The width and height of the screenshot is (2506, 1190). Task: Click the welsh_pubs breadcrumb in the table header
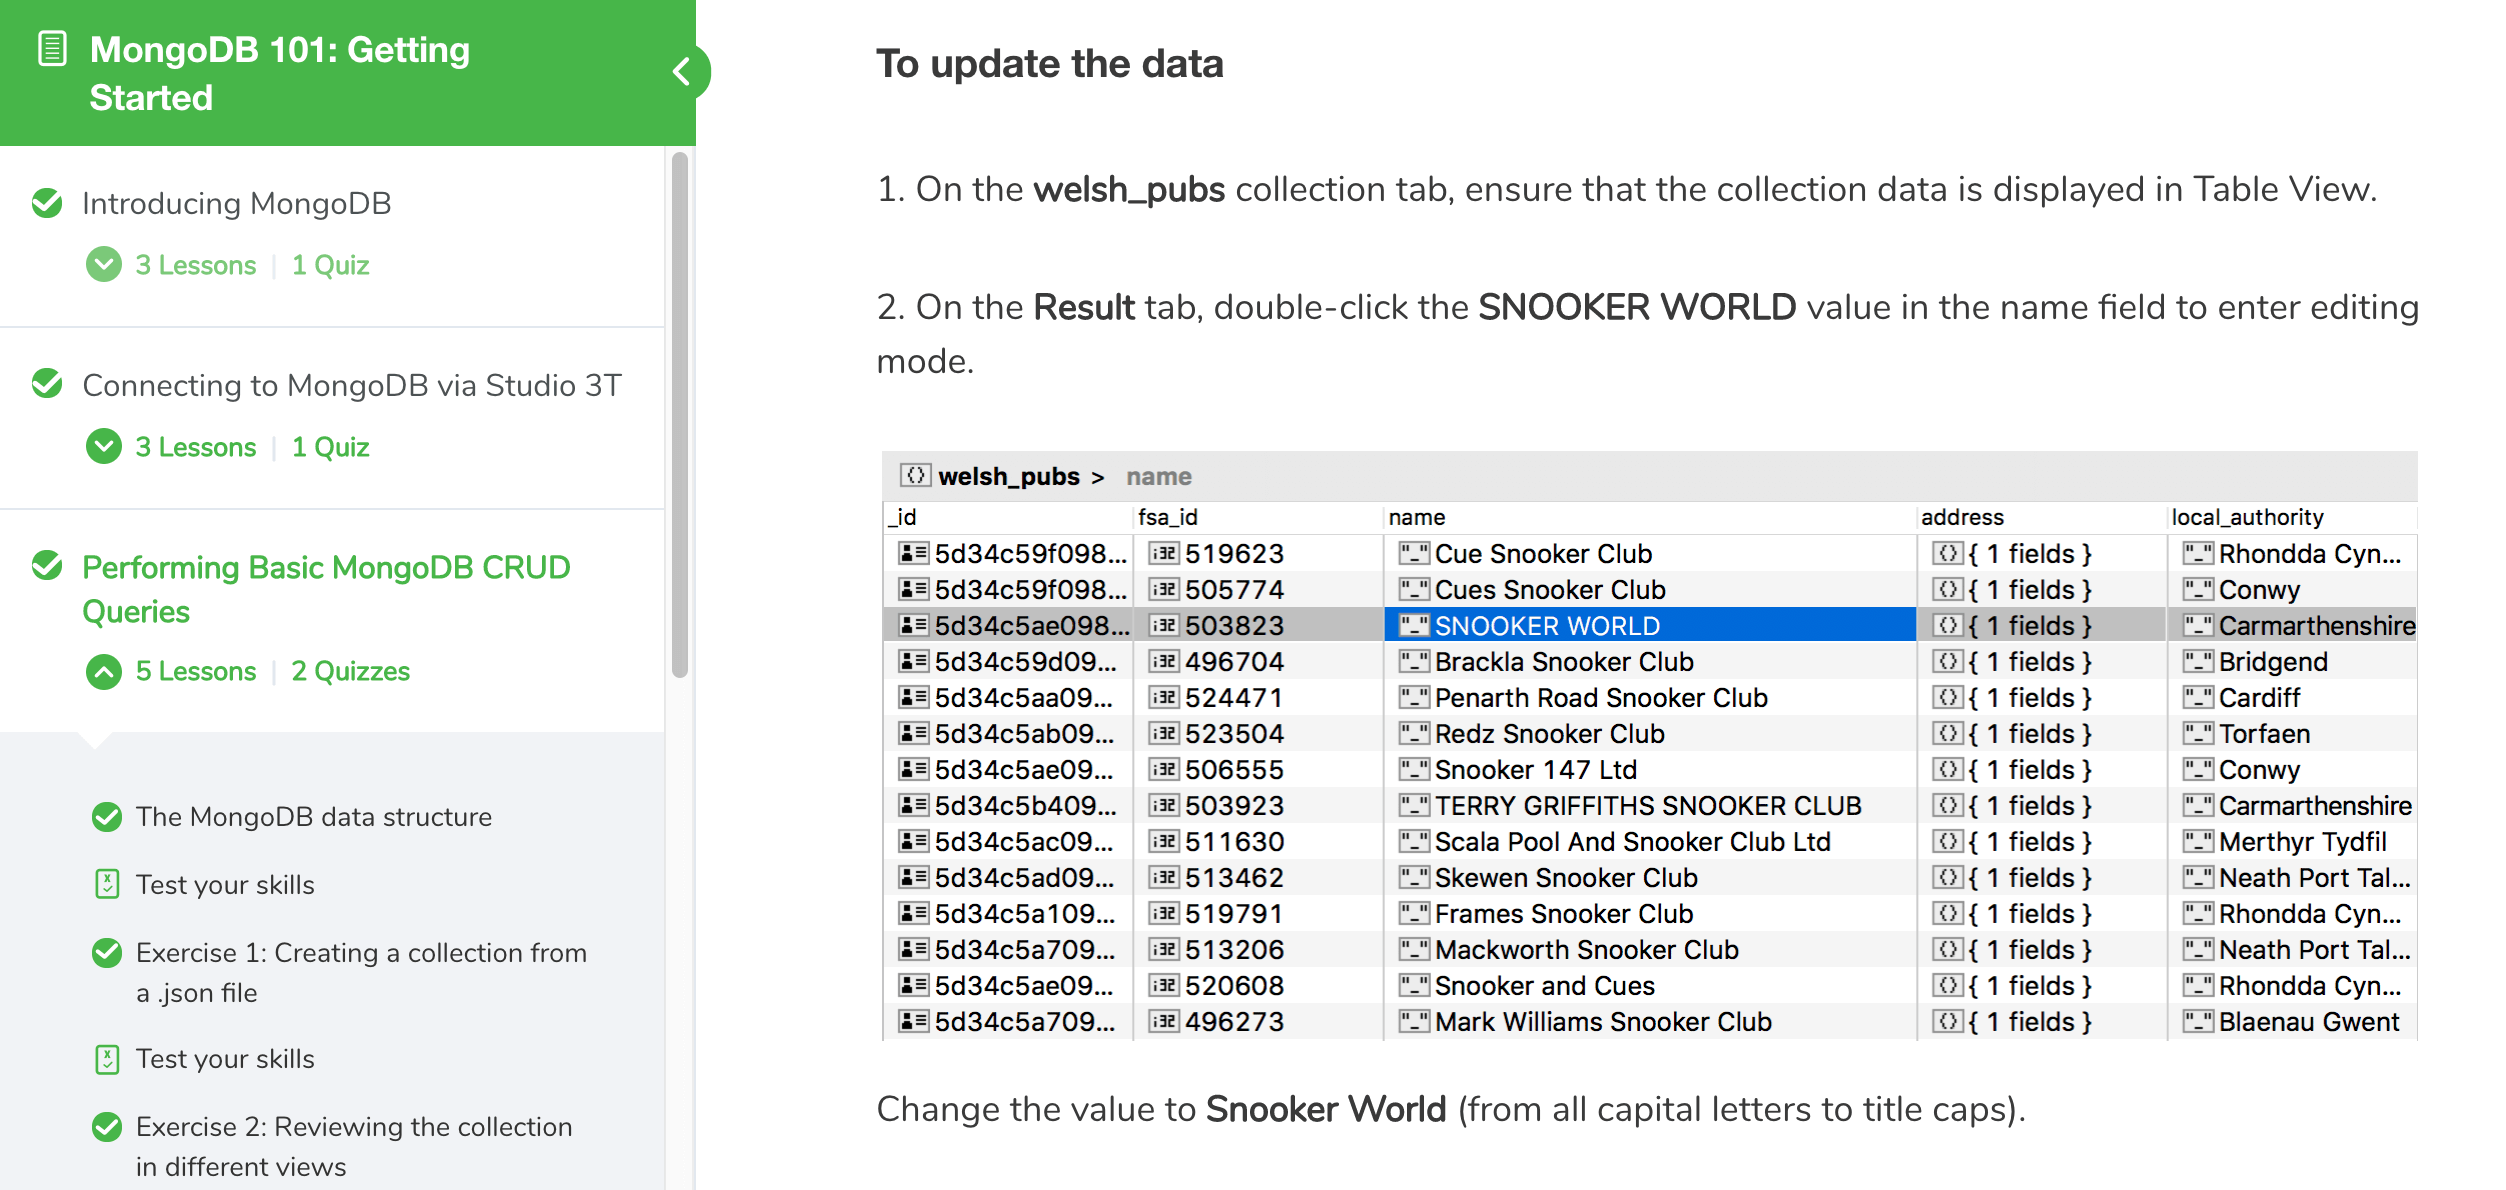tap(1009, 476)
